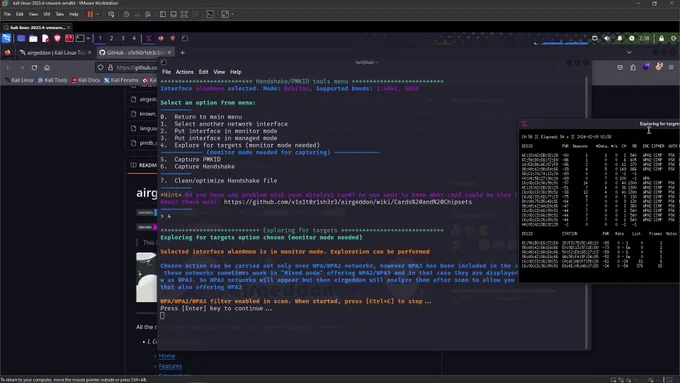Screen dimensions: 680x383
Task: Go to Firefox home page icon
Action: (47, 68)
